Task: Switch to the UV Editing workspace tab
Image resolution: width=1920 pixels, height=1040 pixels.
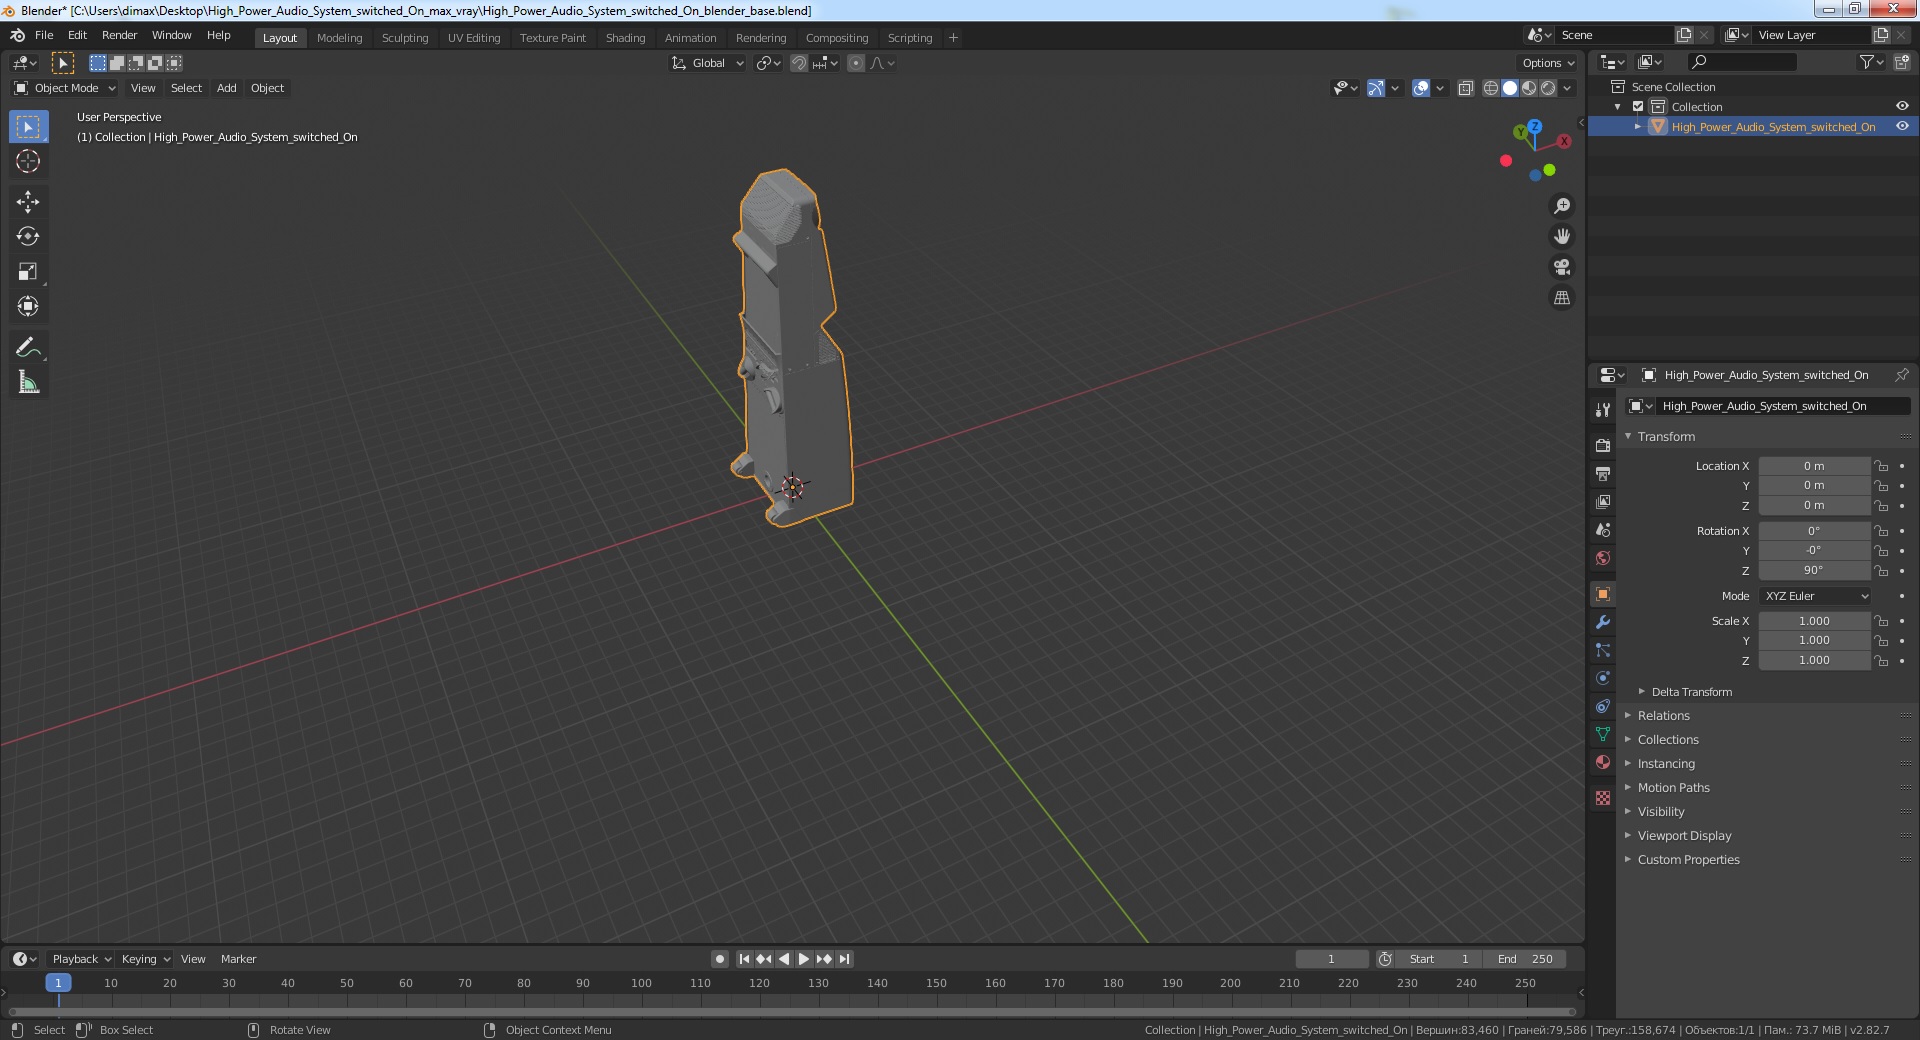Action: tap(474, 38)
